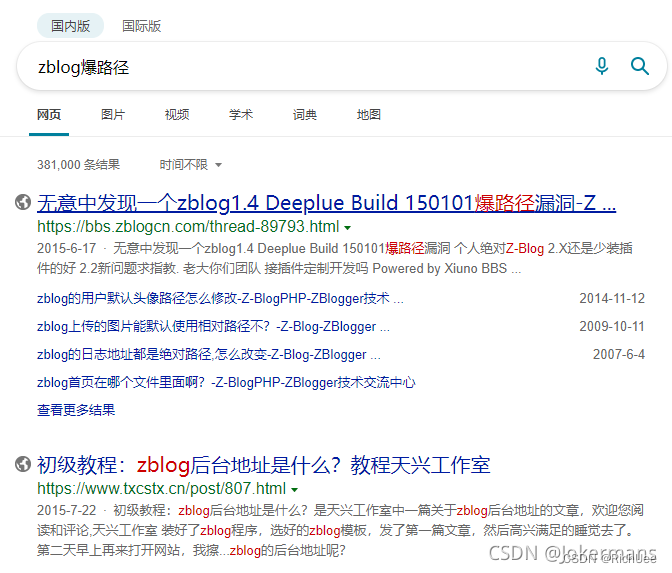Viewport: 672px width, 573px height.
Task: Click 查看更多结果 link
Action: 76,410
